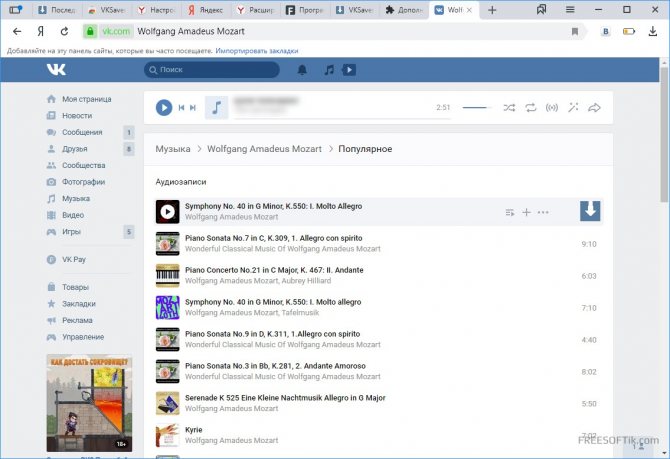The height and width of the screenshot is (459, 670).
Task: Play next queue icon on Symphony No. 40 row
Action: (x=510, y=212)
